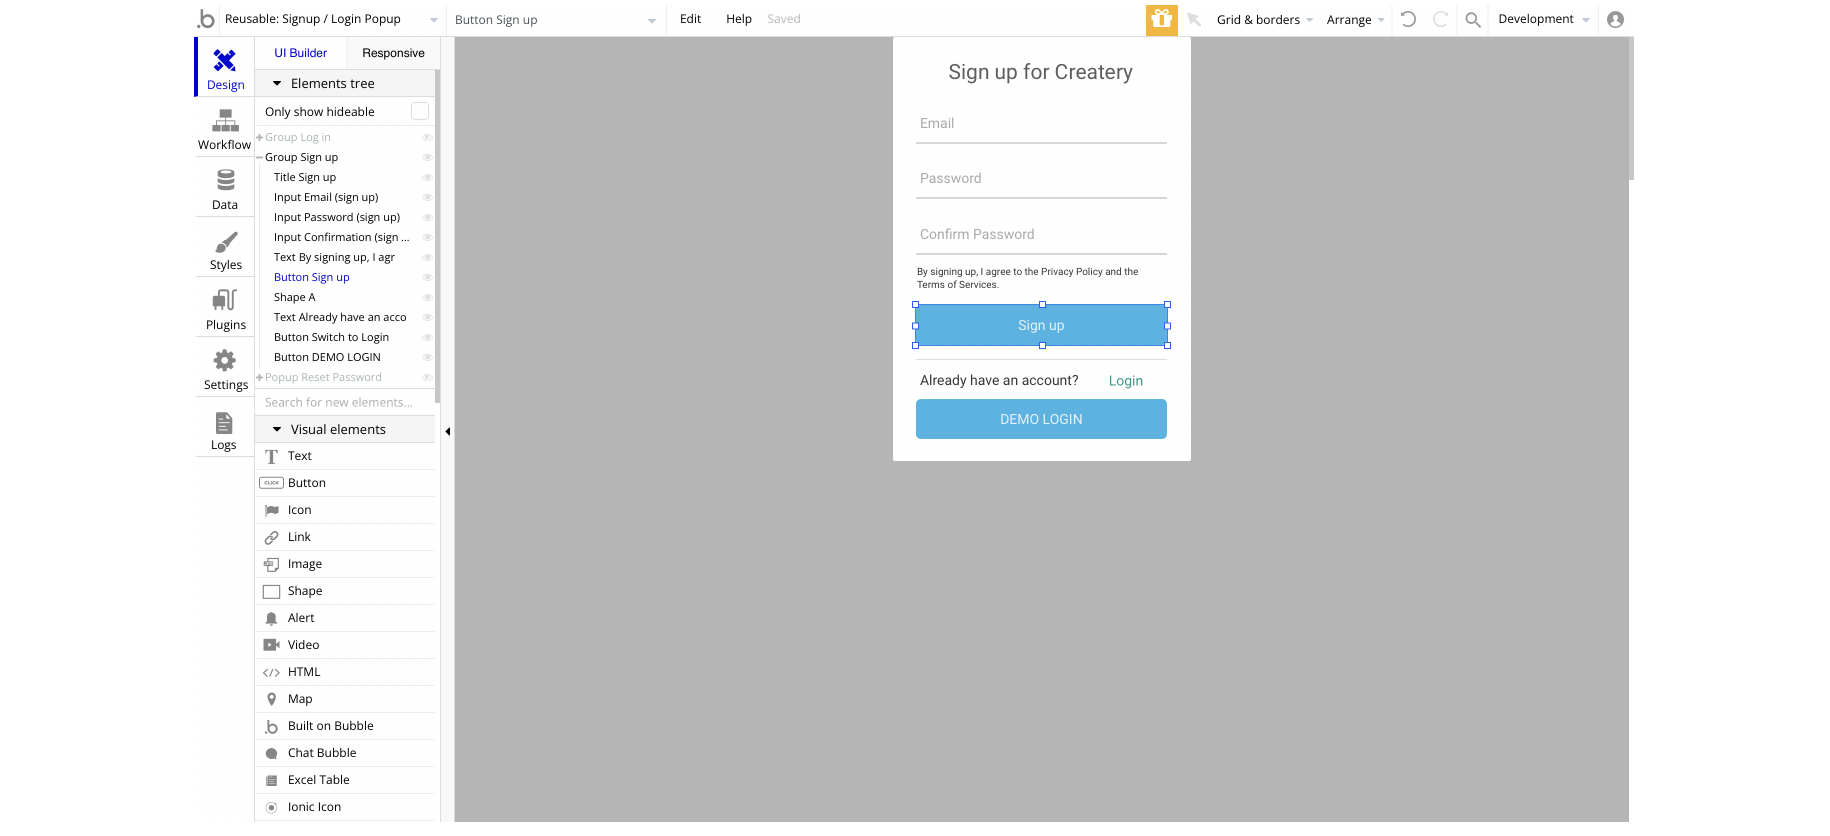Open the Logs section
This screenshot has height=836, width=1830.
click(x=225, y=431)
